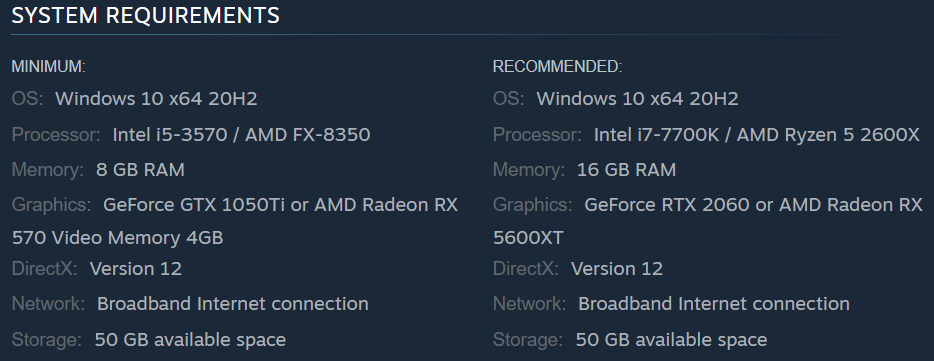Click the SYSTEM REQUIREMENTS heading
Image resolution: width=934 pixels, height=361 pixels.
(x=145, y=16)
